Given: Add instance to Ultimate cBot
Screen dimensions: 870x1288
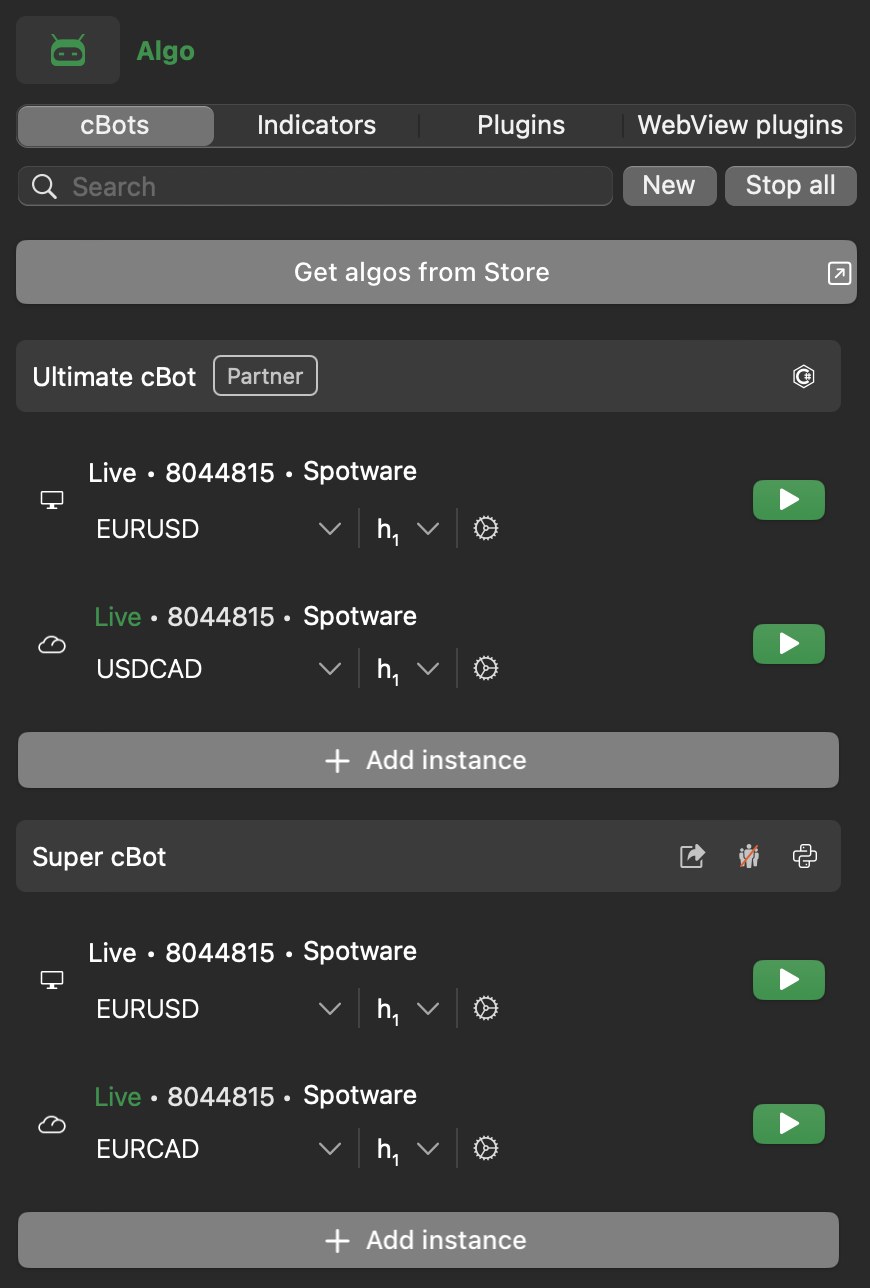Looking at the screenshot, I should [x=428, y=760].
